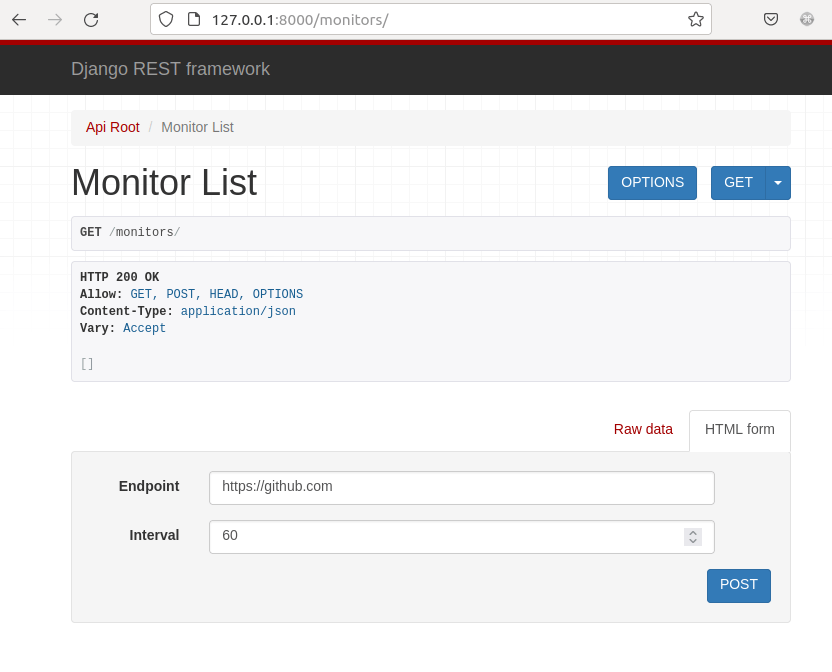Save page to Pocket using pocket icon
Screen dimensions: 832x672
coord(770,19)
